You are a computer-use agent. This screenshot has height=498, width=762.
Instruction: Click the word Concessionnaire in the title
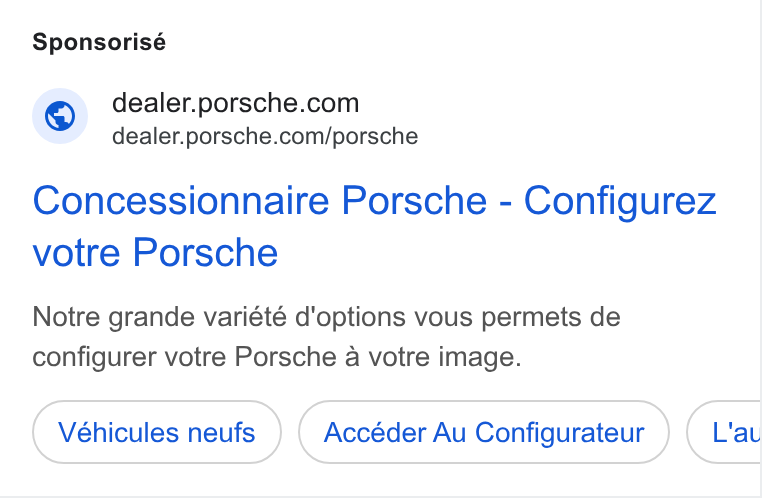181,200
